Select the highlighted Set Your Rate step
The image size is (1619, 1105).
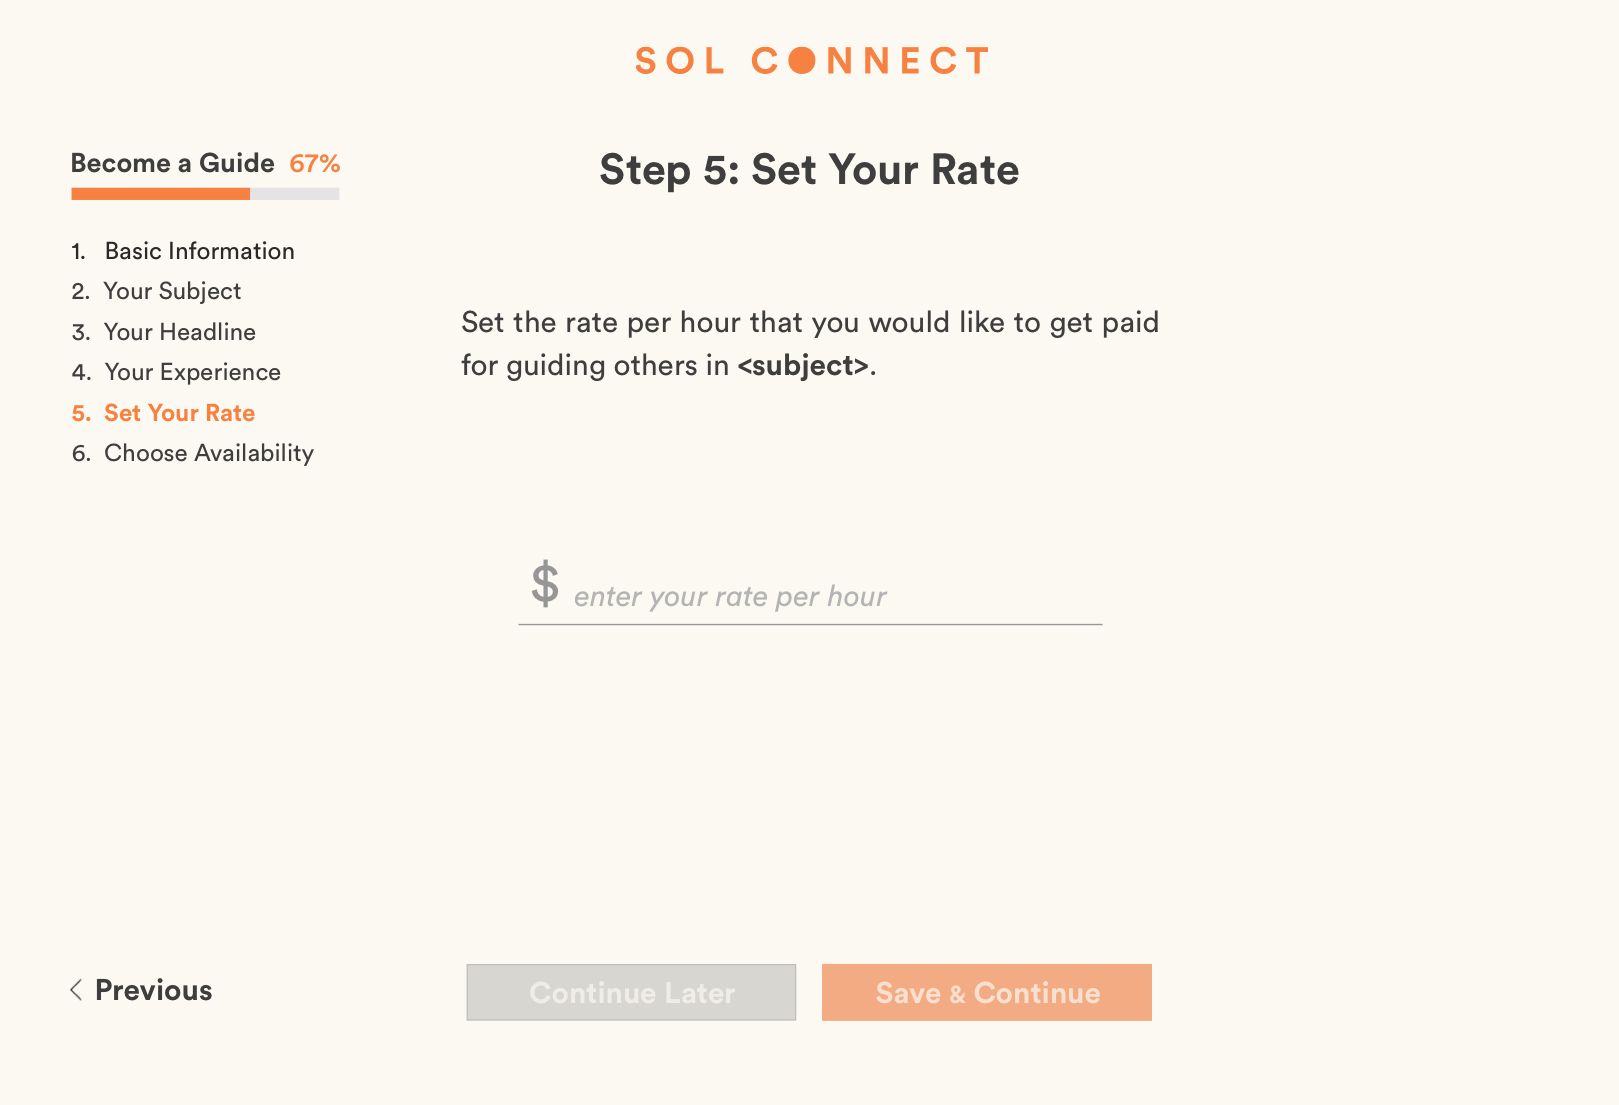coord(179,413)
